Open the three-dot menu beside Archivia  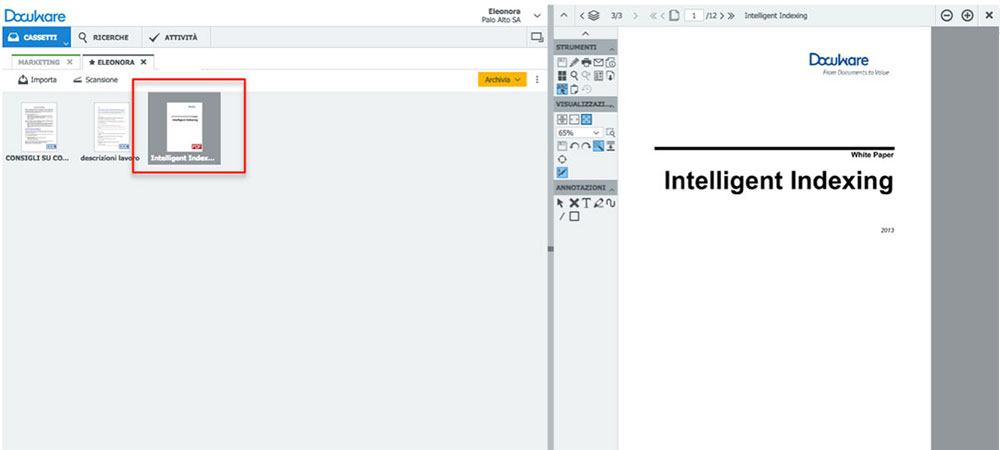coord(537,80)
